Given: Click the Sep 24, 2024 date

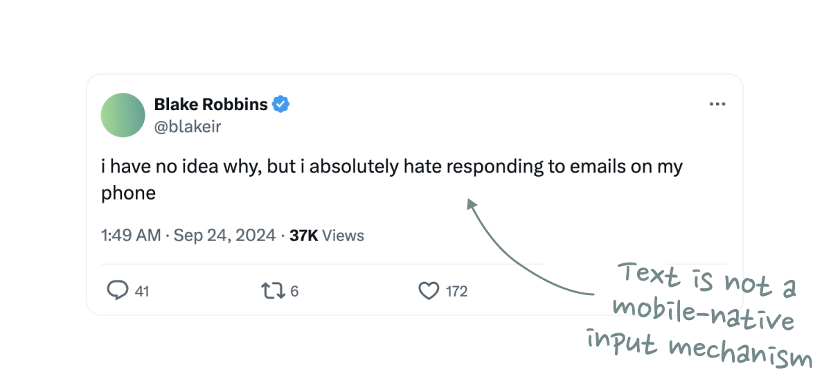Looking at the screenshot, I should coord(224,235).
